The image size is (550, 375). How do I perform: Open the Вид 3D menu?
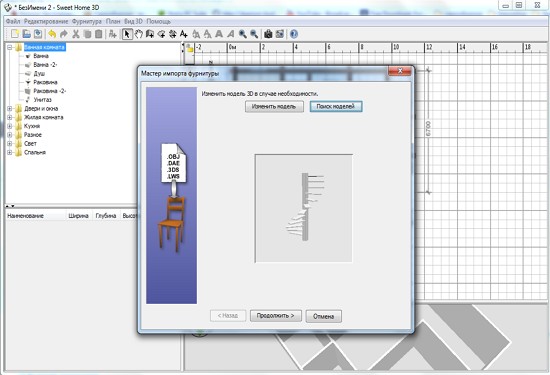pos(133,21)
